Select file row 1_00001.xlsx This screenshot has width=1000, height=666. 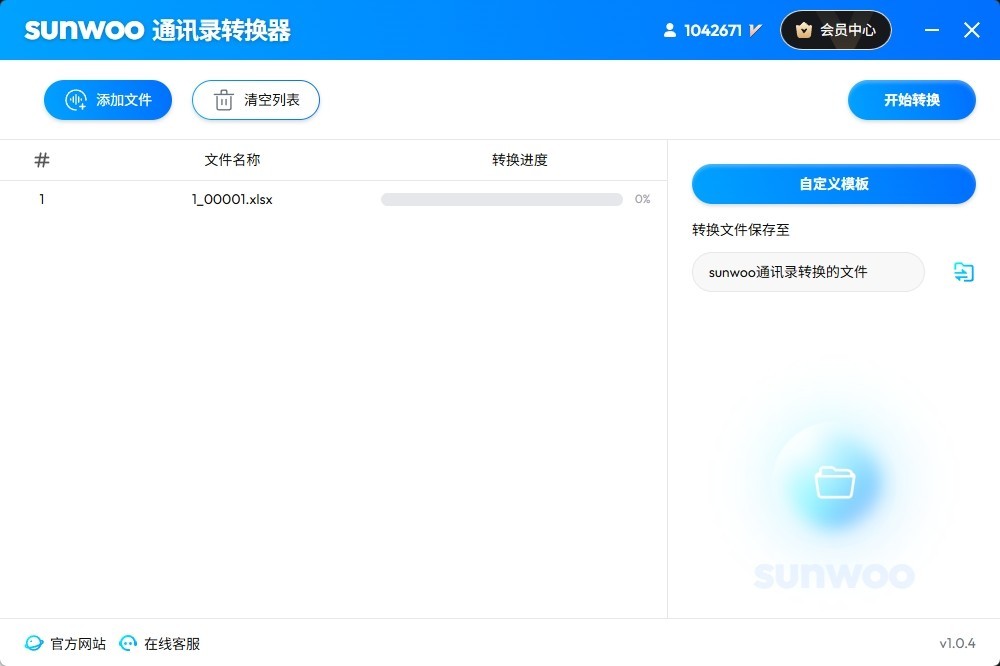(x=334, y=200)
